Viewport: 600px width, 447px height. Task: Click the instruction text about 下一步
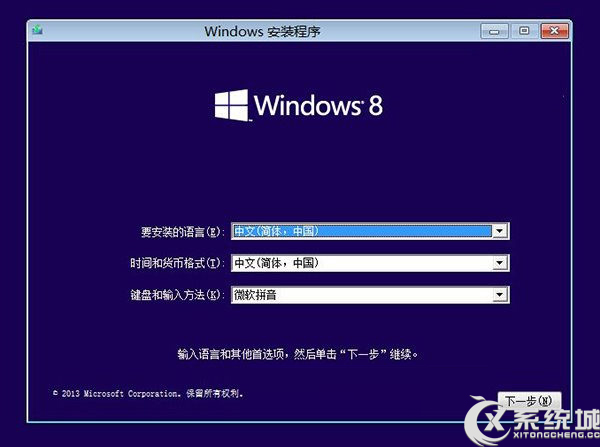click(x=298, y=354)
